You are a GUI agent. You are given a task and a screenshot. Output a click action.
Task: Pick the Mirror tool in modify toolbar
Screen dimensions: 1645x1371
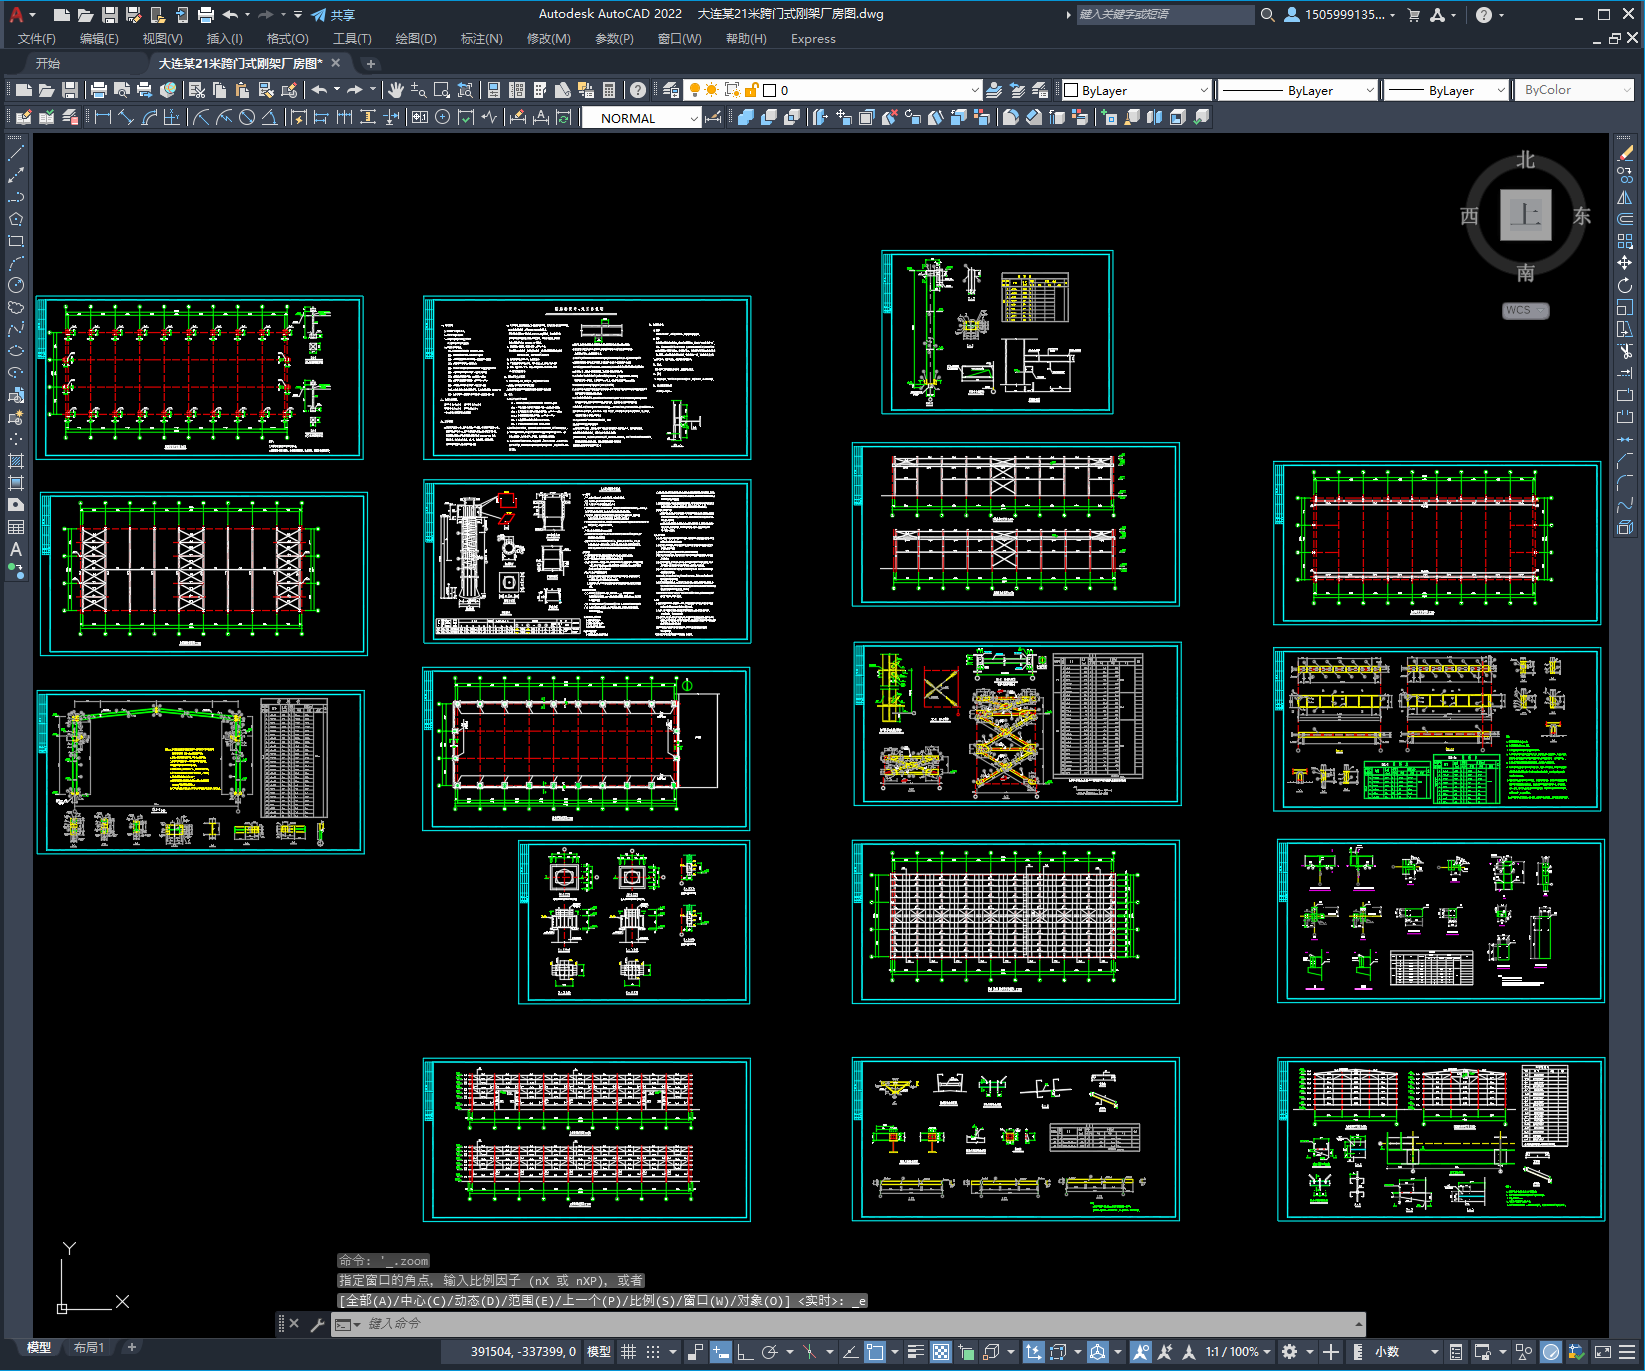coord(1625,197)
